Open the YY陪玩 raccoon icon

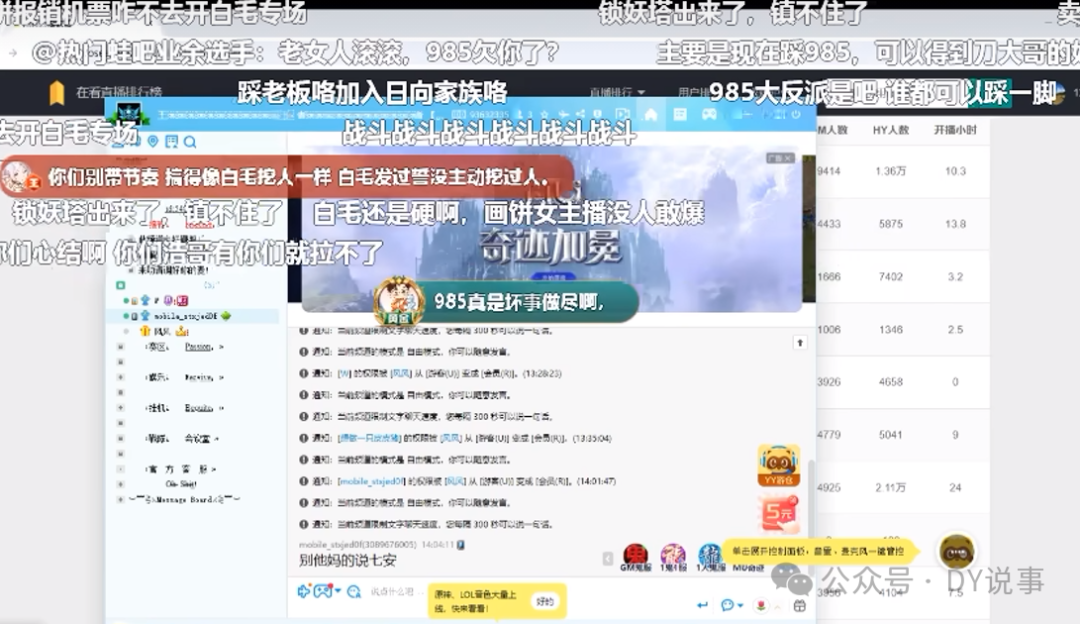778,466
